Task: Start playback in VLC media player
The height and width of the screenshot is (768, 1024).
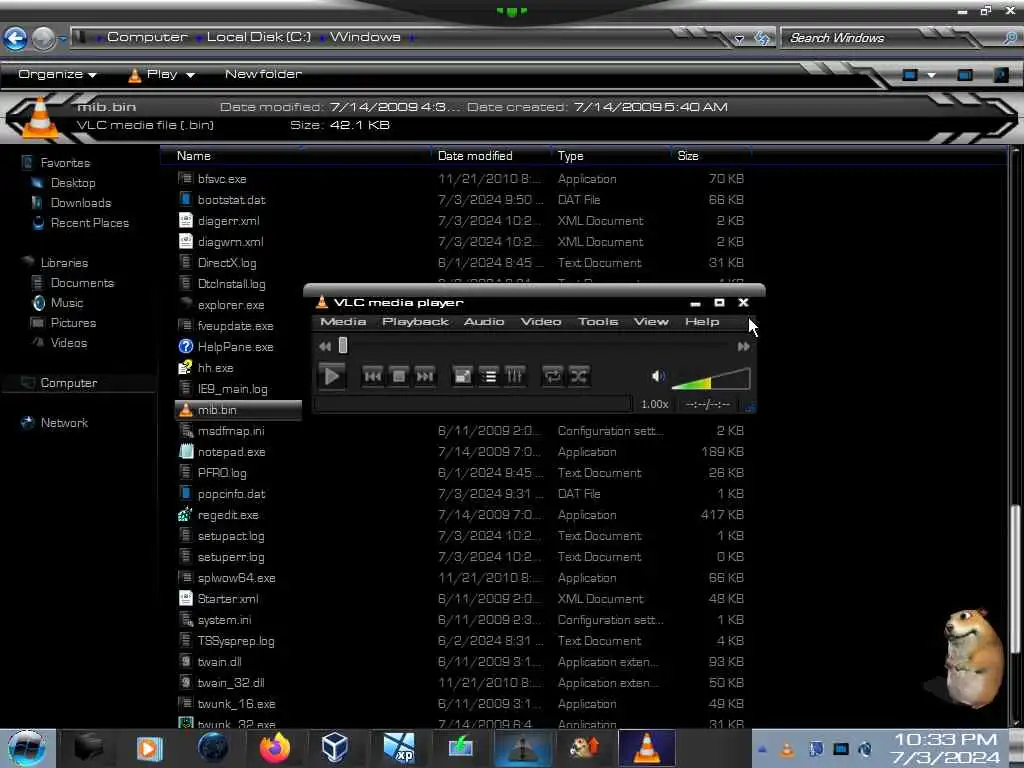Action: [x=332, y=376]
